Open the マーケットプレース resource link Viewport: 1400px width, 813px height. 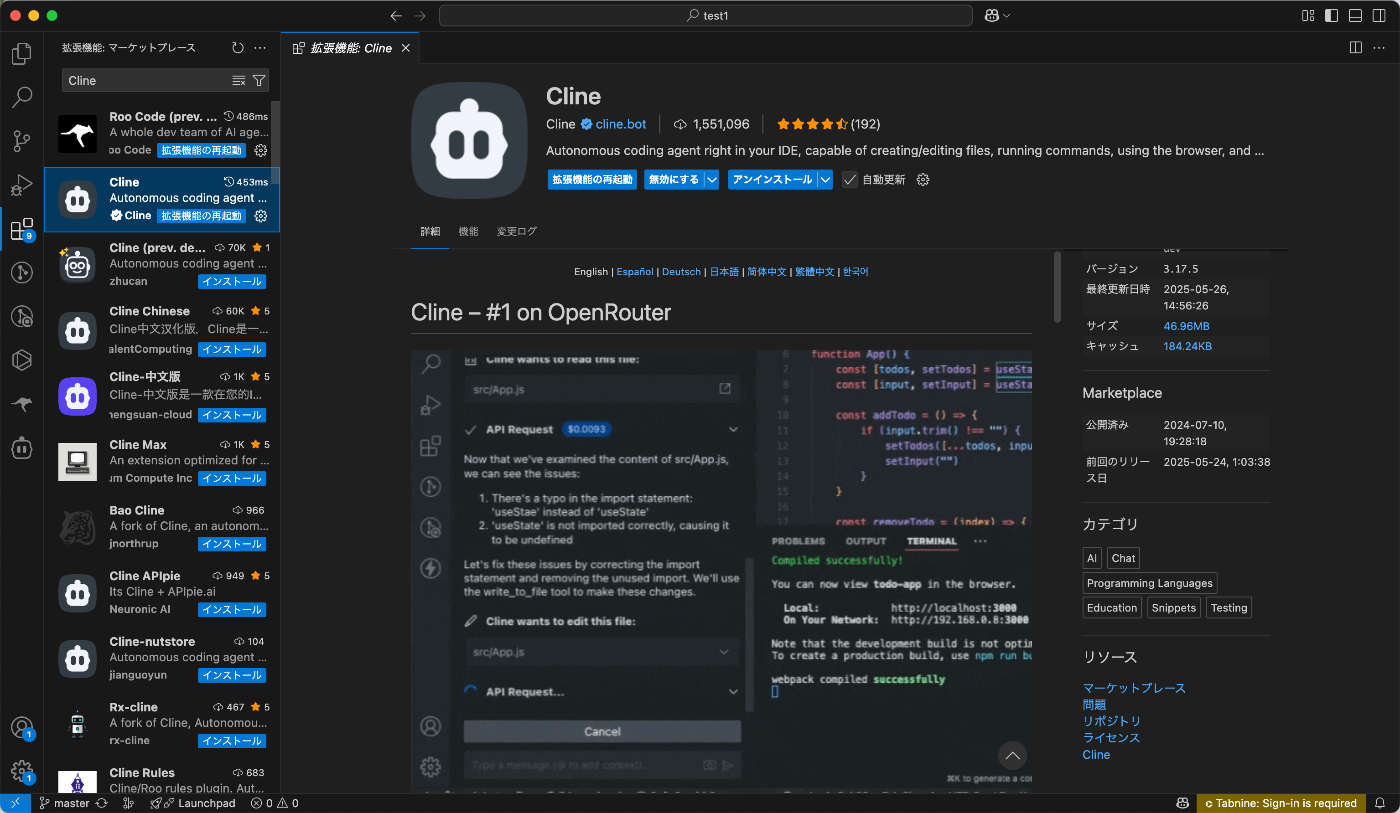(x=1134, y=688)
